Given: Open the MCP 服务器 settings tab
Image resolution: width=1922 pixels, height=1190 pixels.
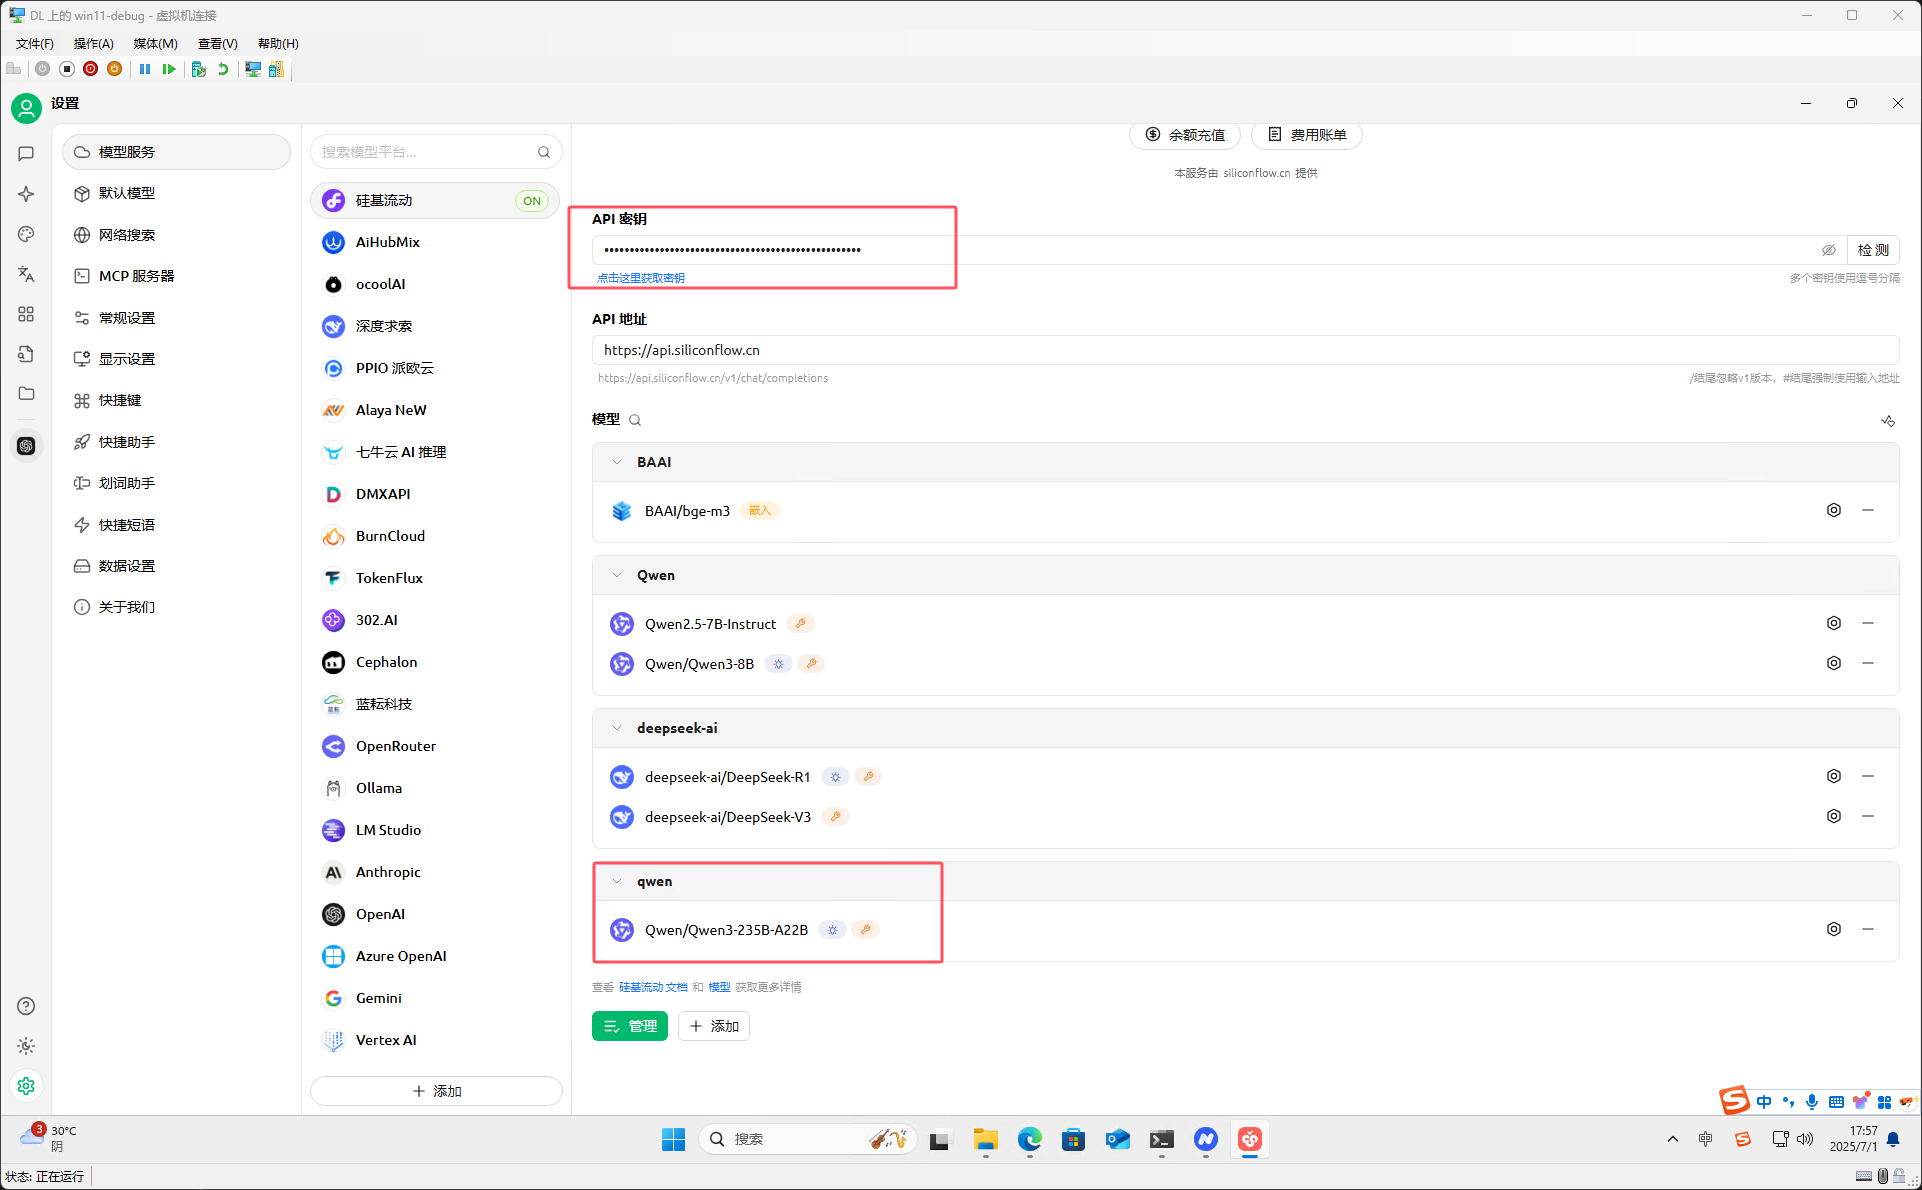Looking at the screenshot, I should coord(136,276).
